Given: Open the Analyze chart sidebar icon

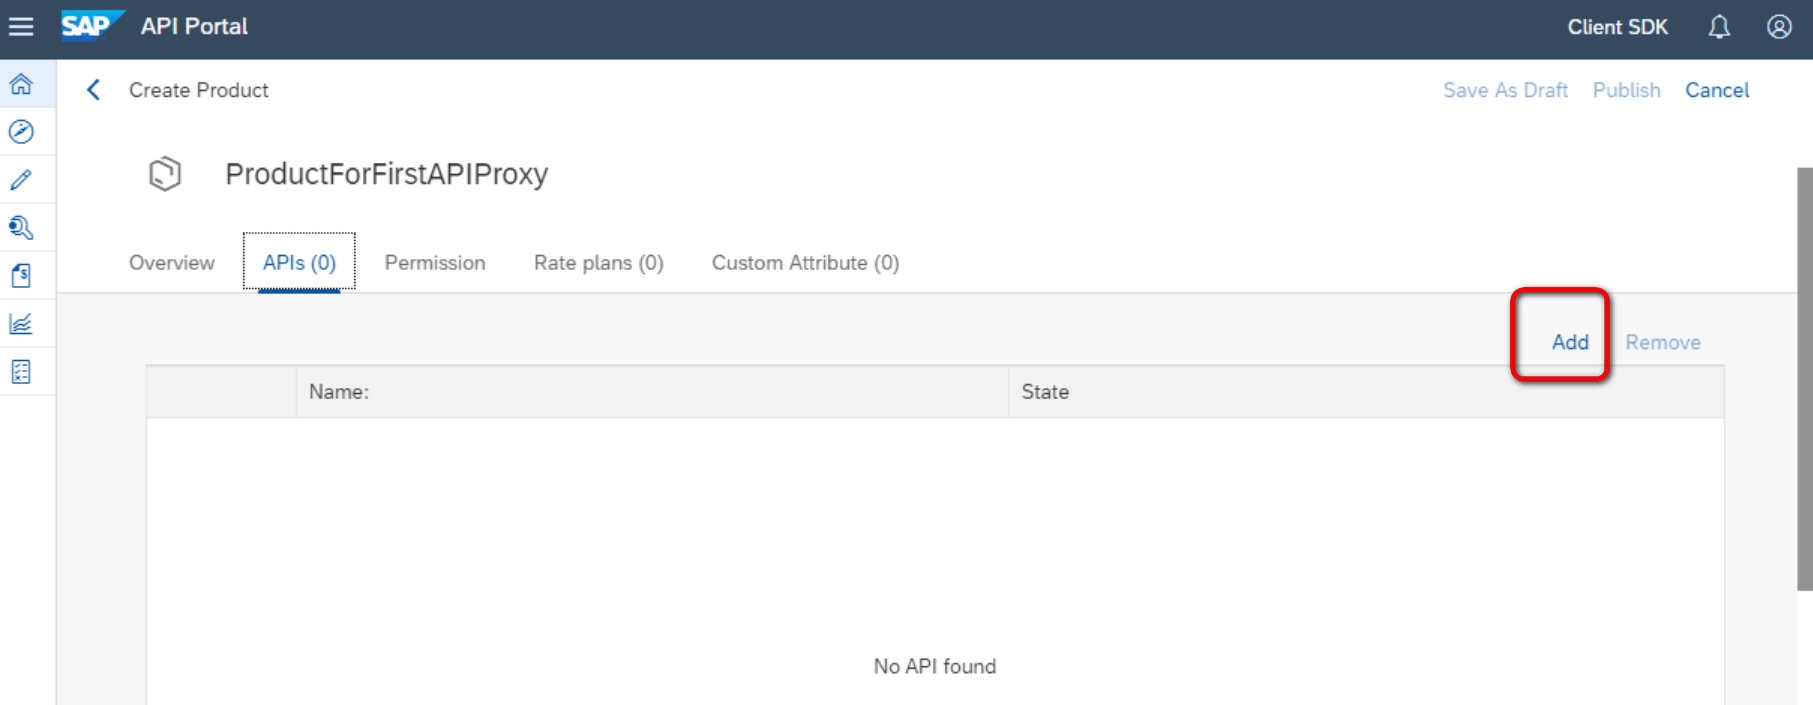Looking at the screenshot, I should pyautogui.click(x=21, y=324).
